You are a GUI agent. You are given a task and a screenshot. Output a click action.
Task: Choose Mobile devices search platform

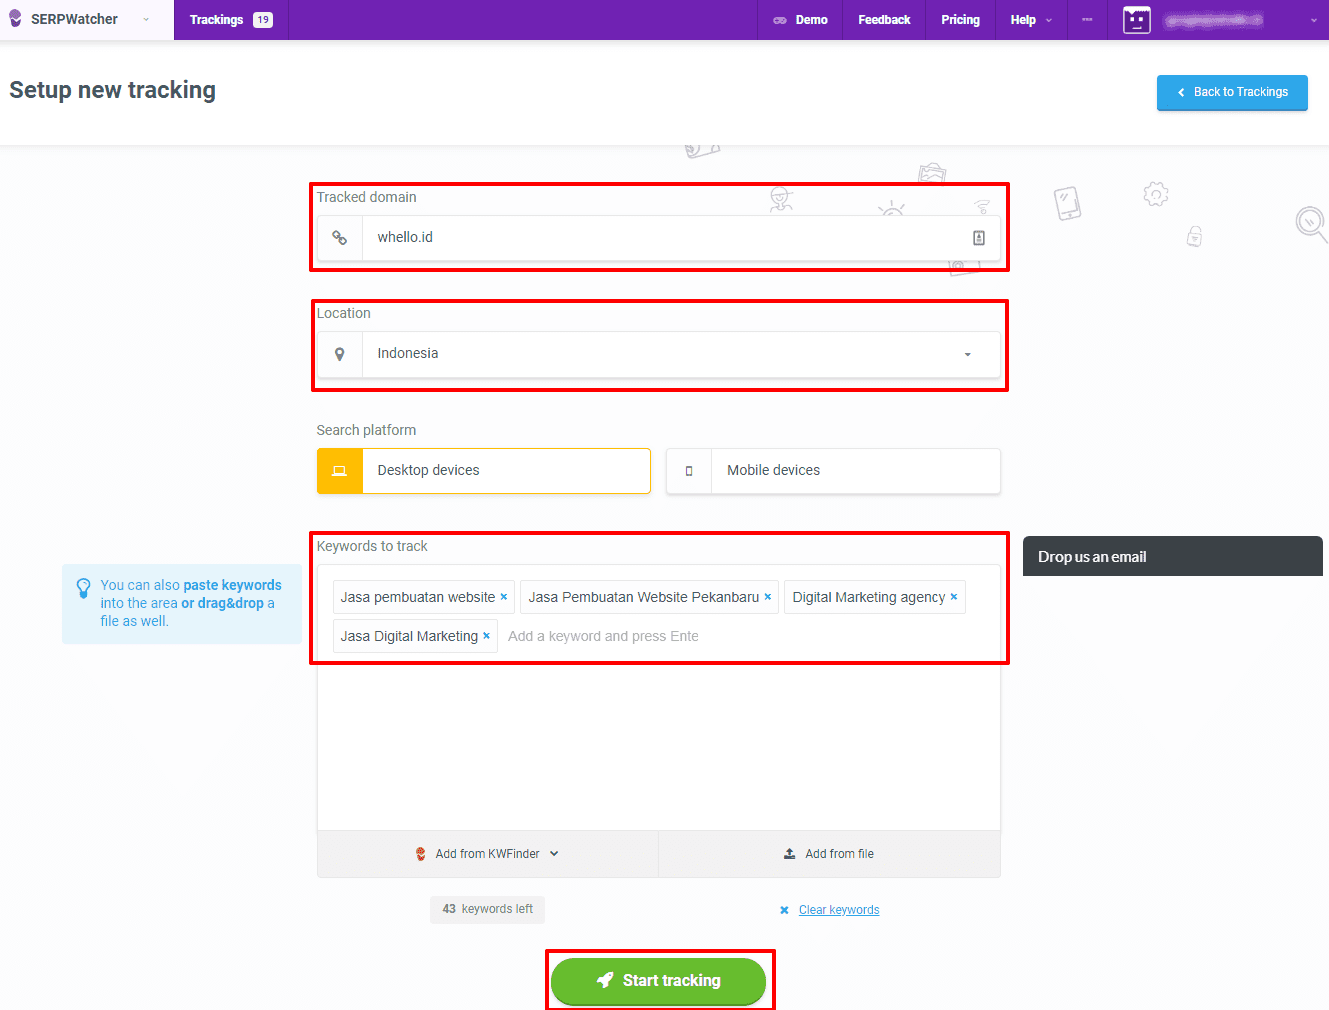[x=832, y=471]
